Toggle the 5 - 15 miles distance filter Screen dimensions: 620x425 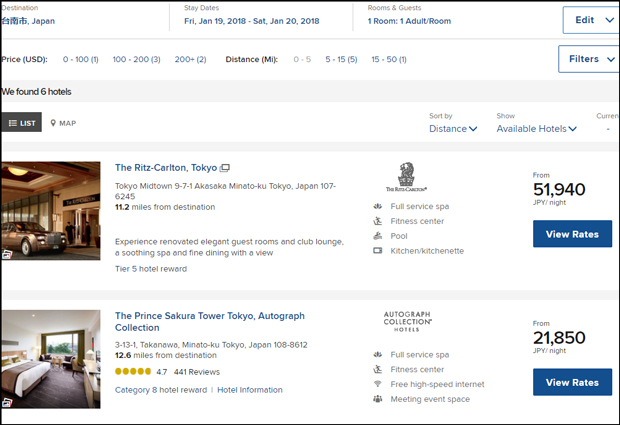point(341,60)
